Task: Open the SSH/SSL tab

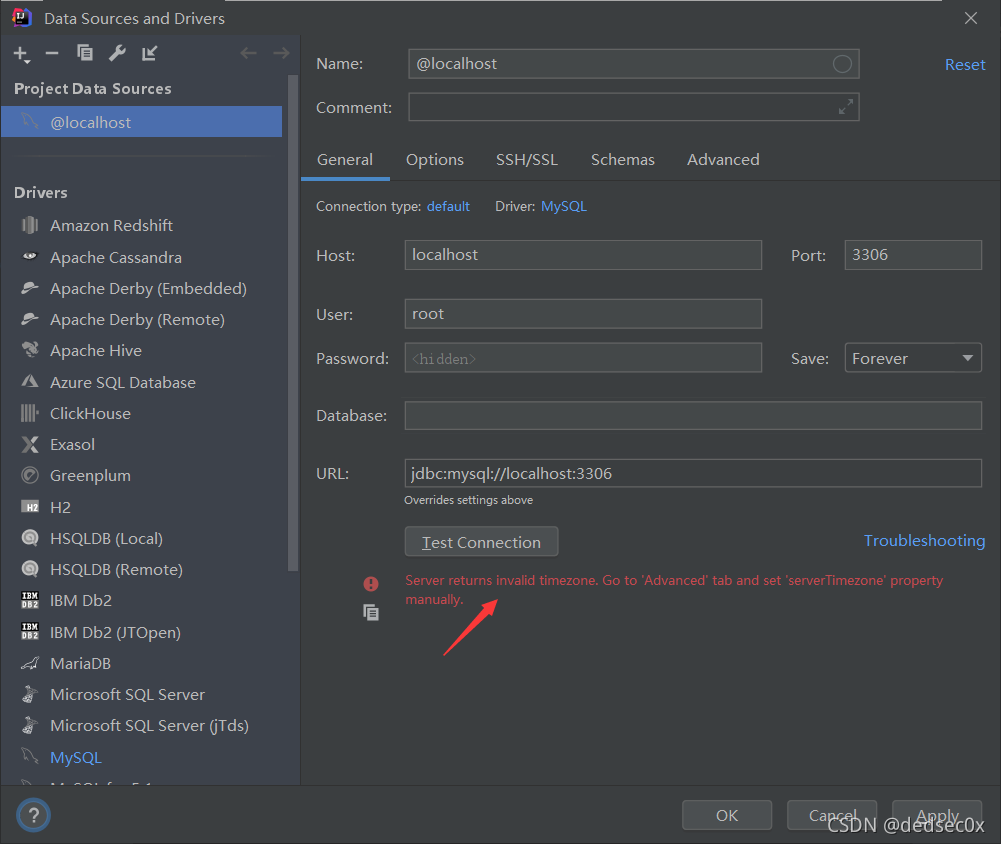Action: click(x=527, y=160)
